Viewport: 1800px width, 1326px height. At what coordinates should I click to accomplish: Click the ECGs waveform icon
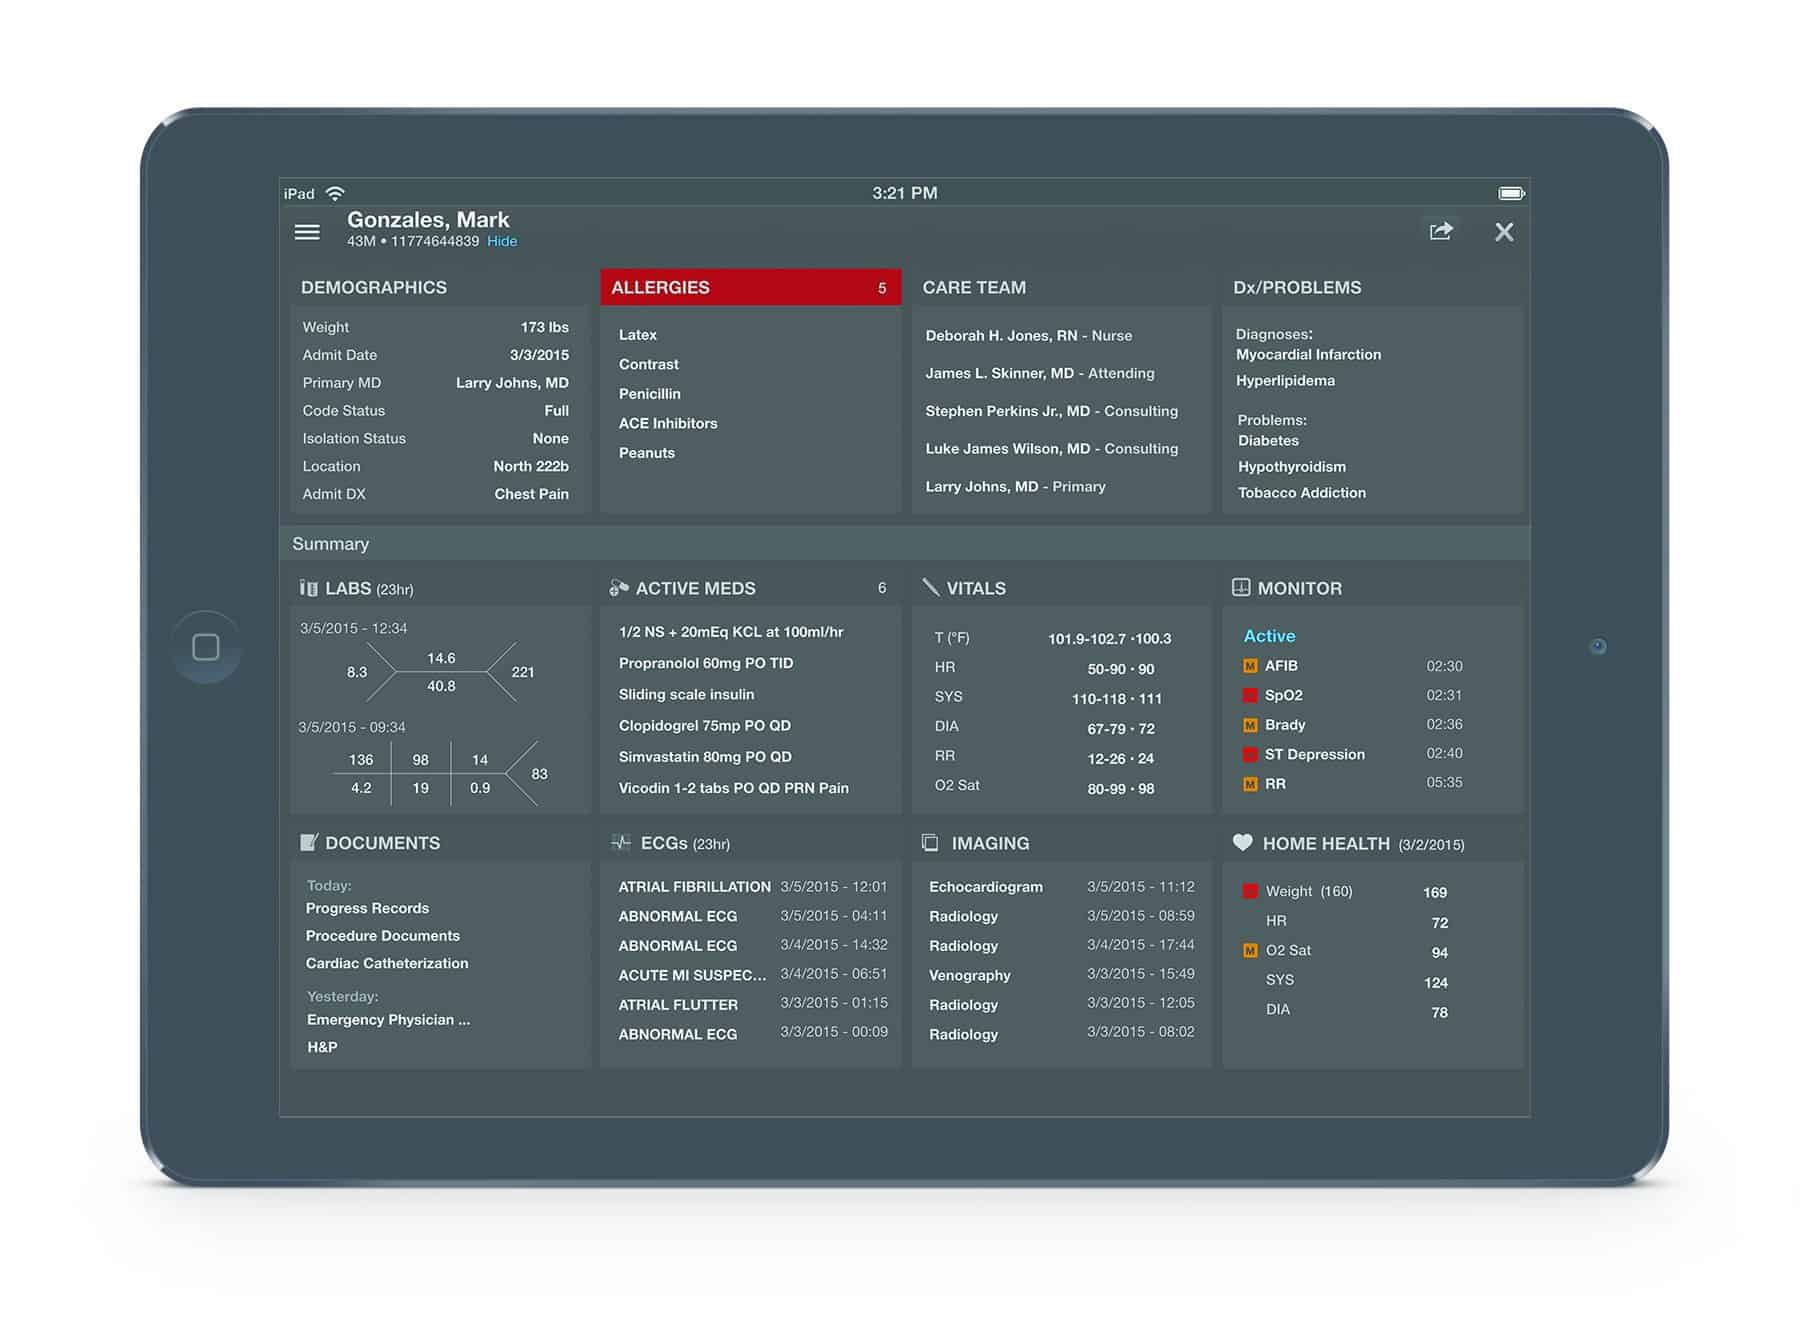621,842
